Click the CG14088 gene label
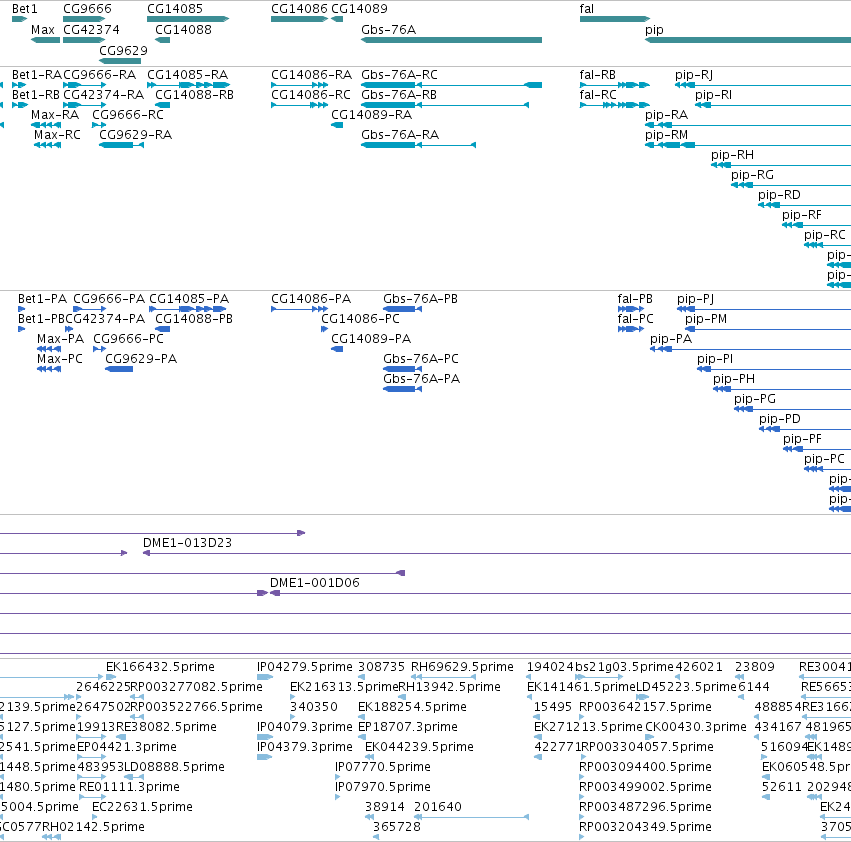This screenshot has height=842, width=851. (x=183, y=30)
